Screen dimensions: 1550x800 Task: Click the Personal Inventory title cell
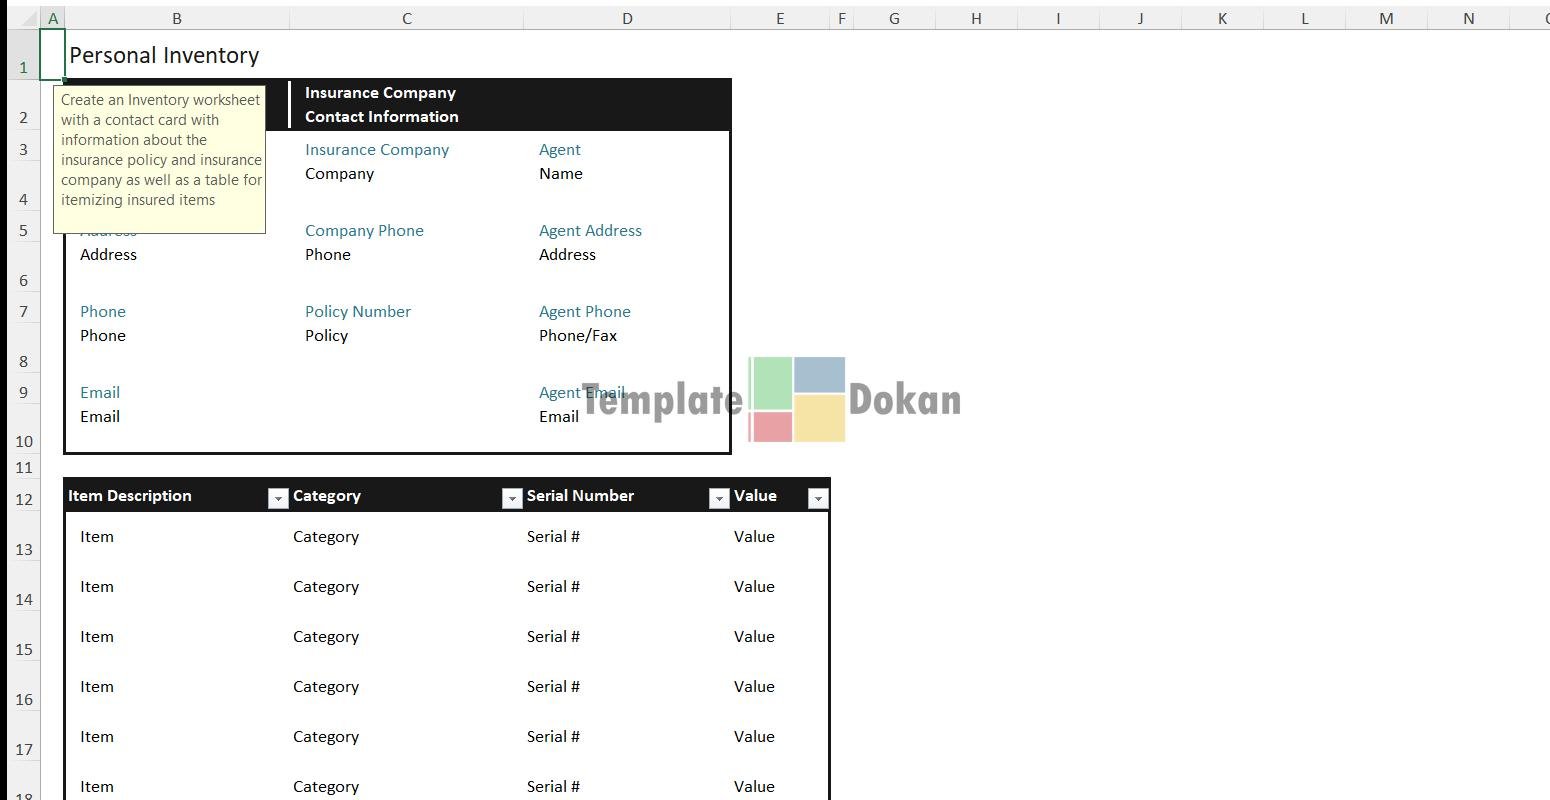(165, 56)
